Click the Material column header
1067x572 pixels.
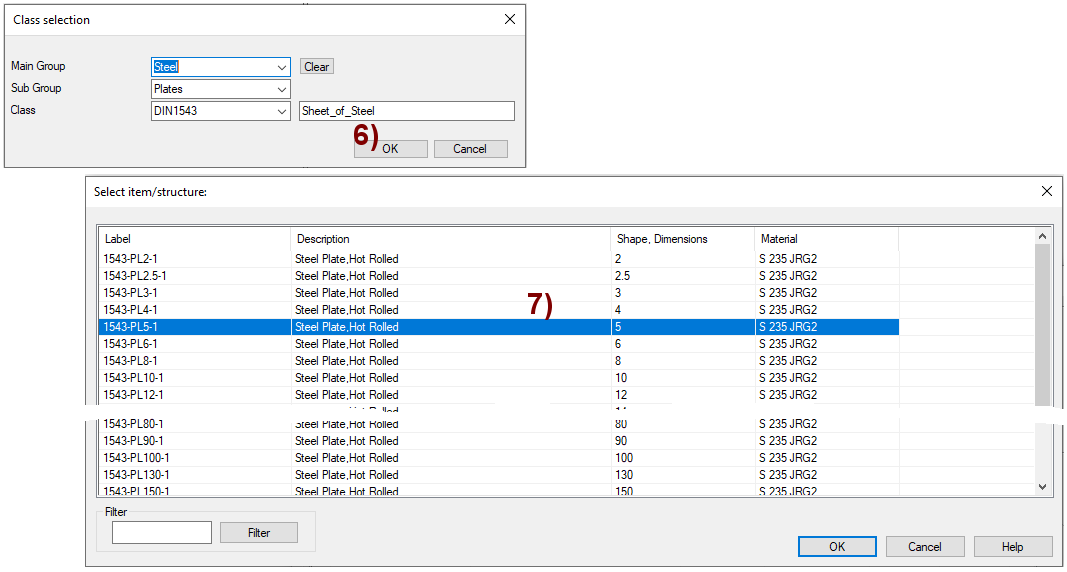[826, 239]
